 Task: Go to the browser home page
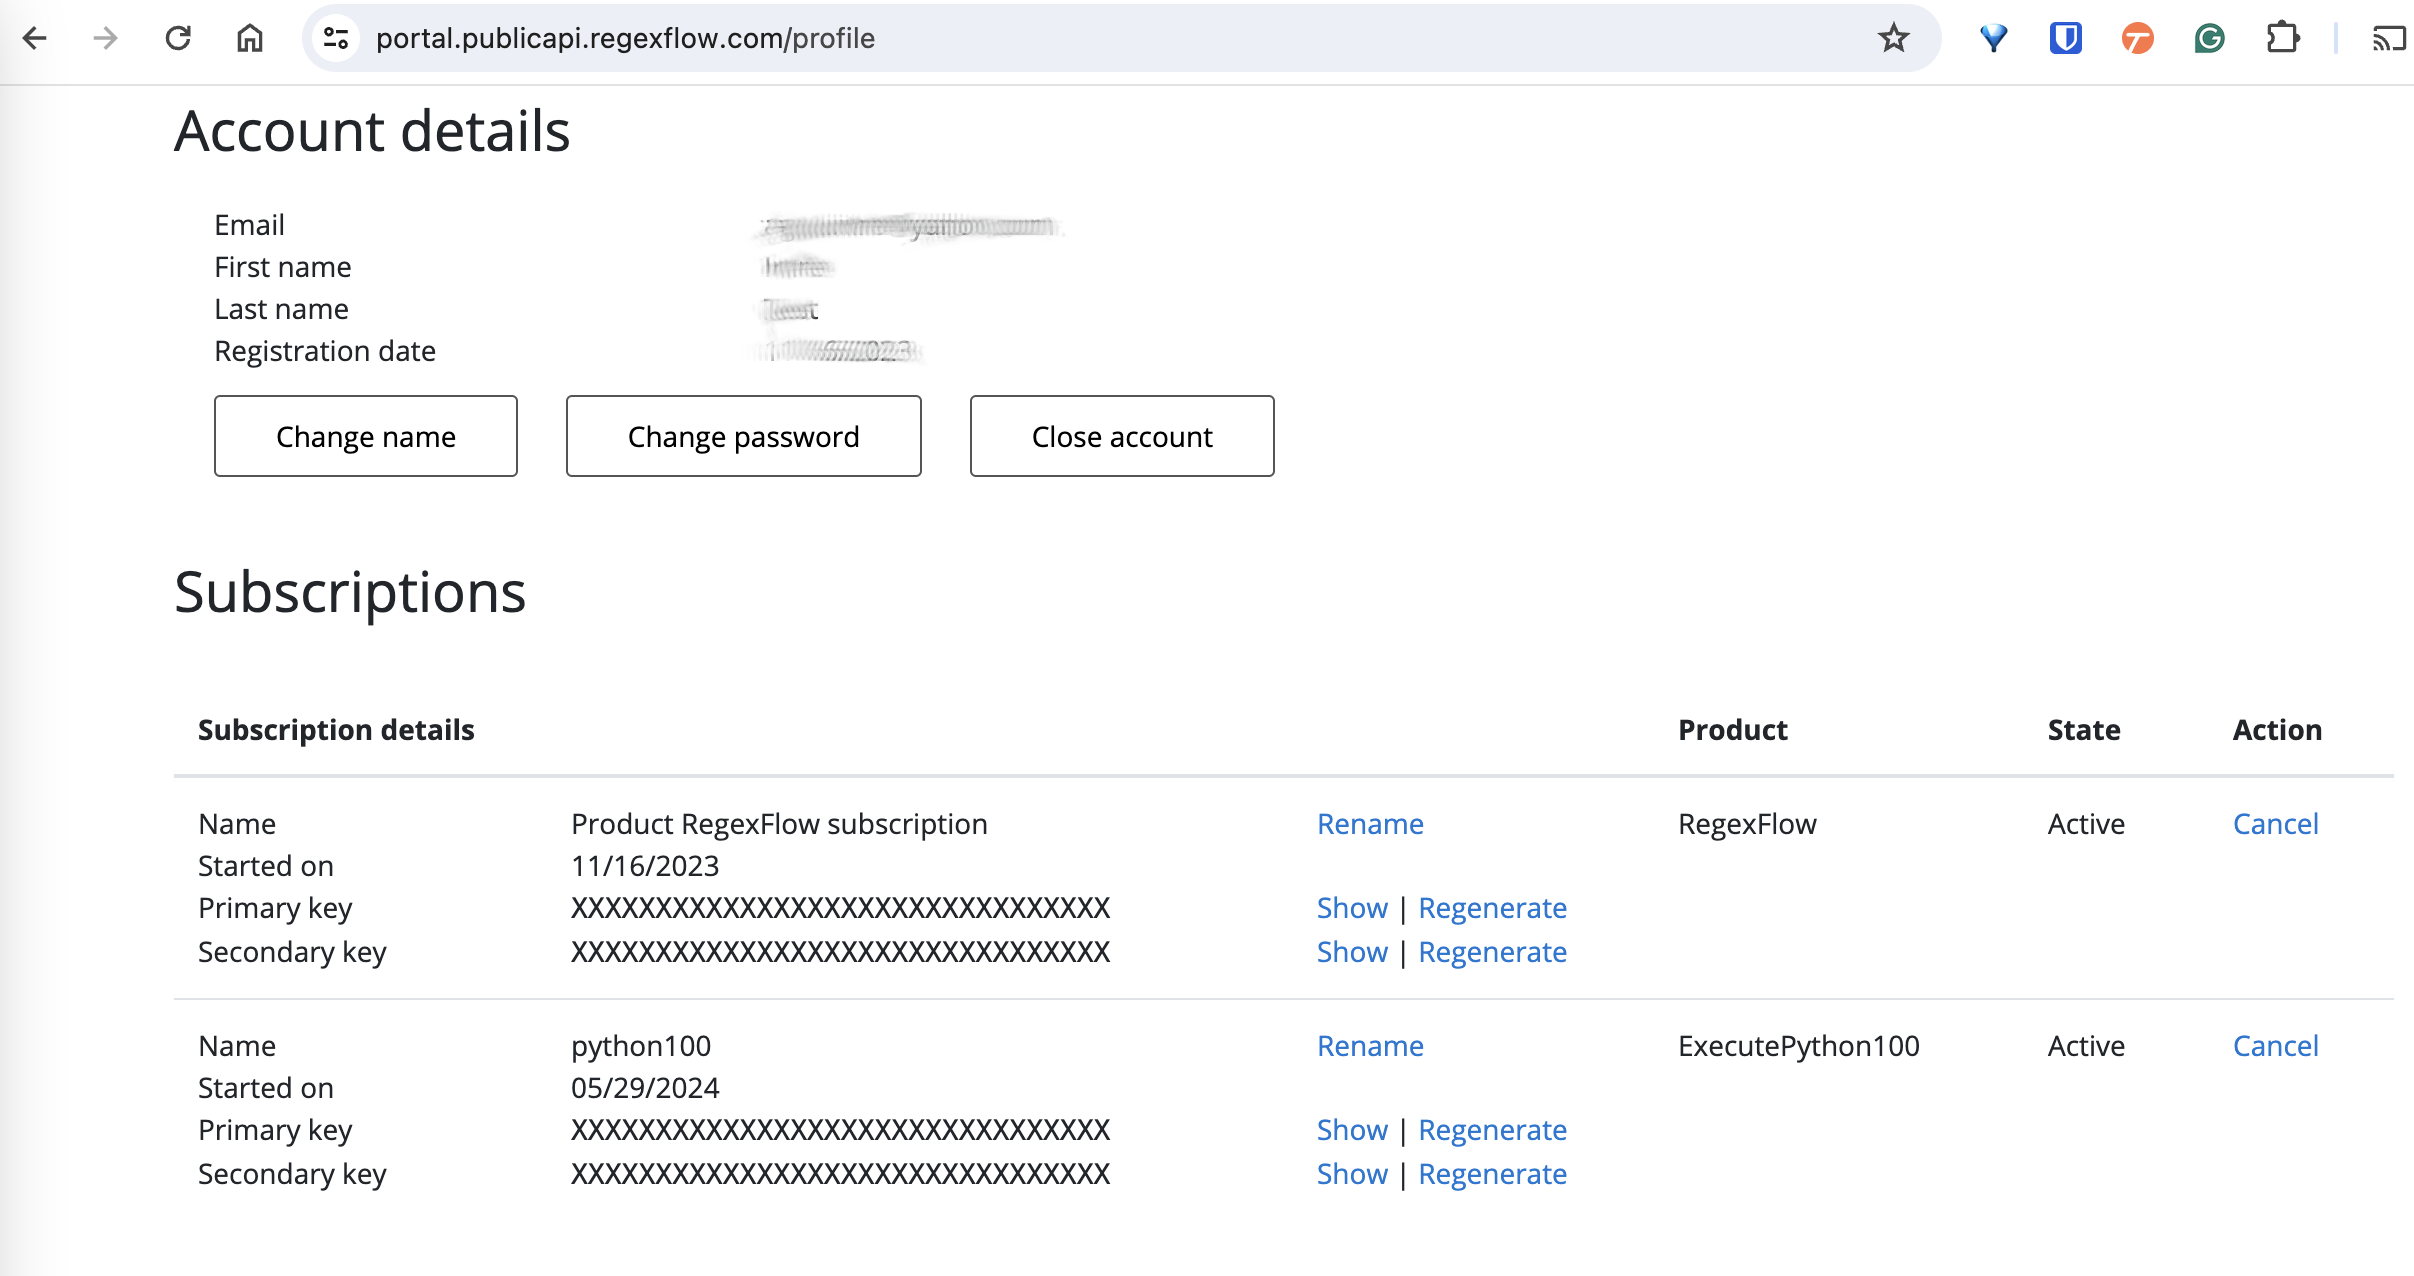(249, 38)
